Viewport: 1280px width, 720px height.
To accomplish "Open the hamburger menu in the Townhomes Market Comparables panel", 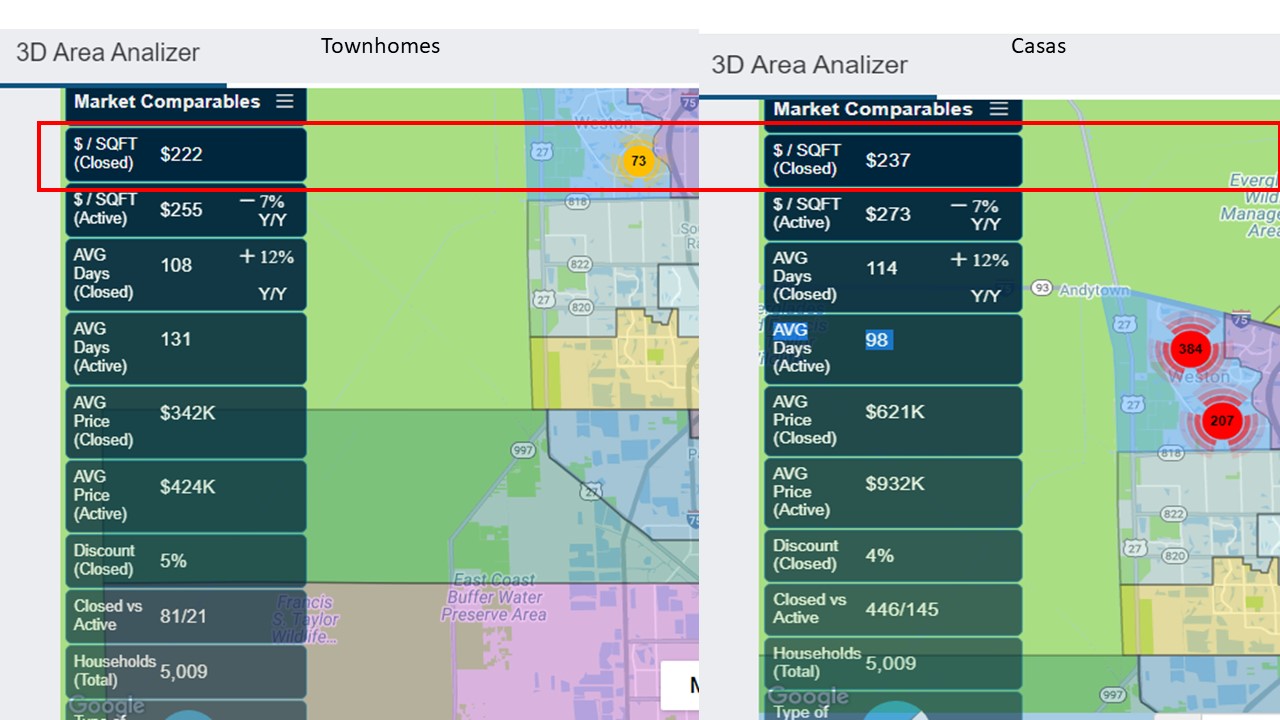I will [285, 101].
